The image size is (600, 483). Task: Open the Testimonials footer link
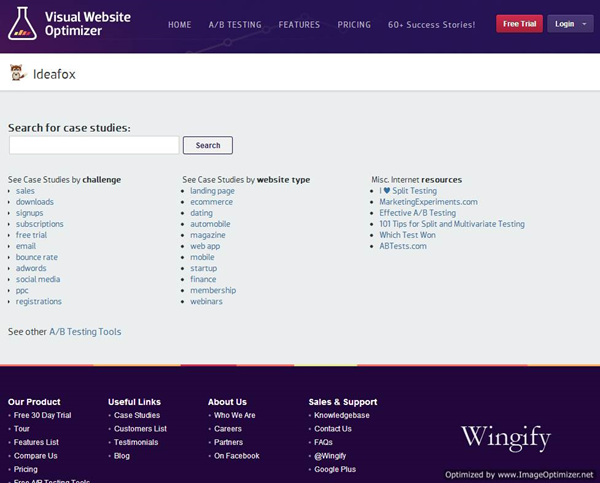tap(136, 442)
